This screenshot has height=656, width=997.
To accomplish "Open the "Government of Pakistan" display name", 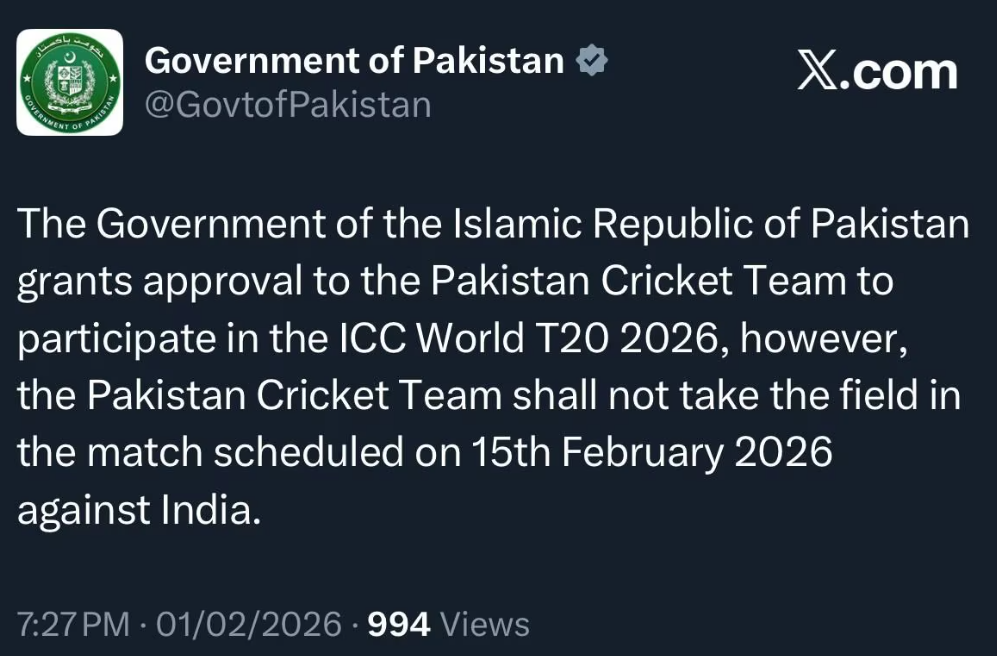I will point(354,61).
